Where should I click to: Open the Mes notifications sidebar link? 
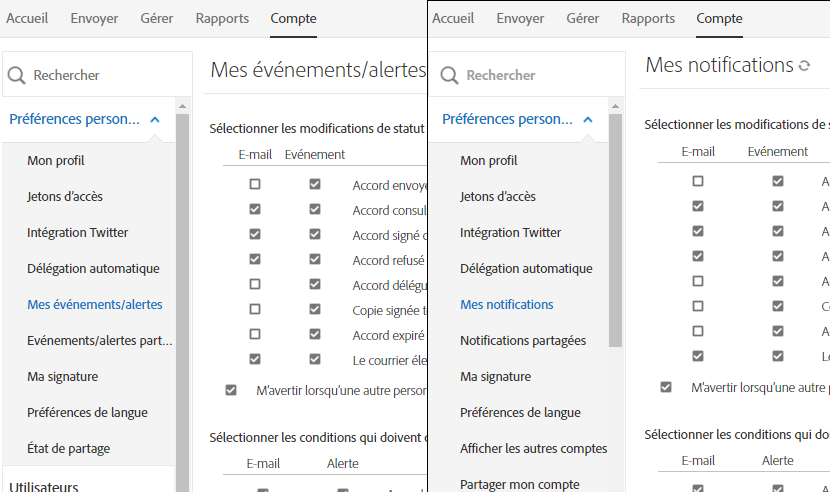pyautogui.click(x=506, y=304)
